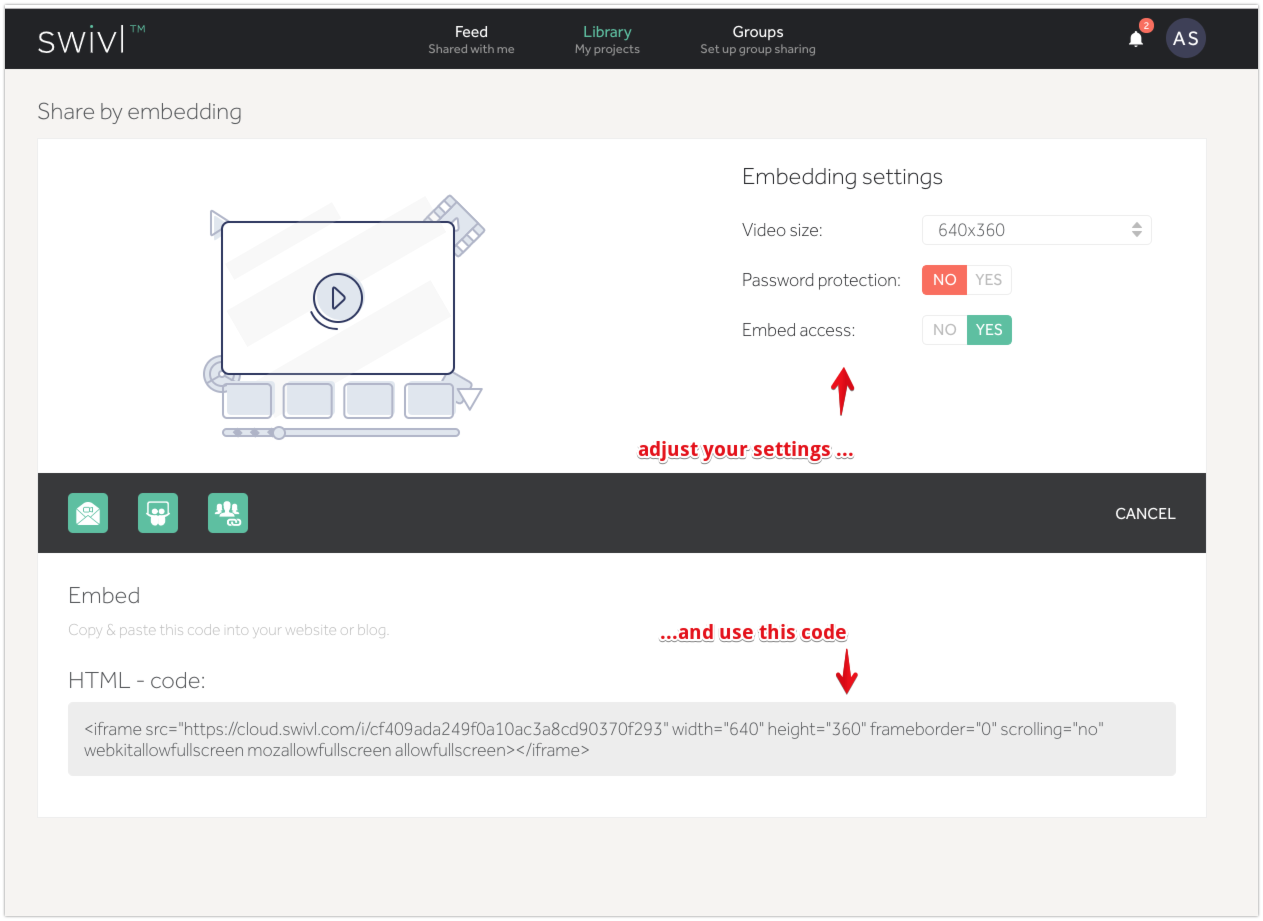Click the share by email envelope icon

[88, 513]
